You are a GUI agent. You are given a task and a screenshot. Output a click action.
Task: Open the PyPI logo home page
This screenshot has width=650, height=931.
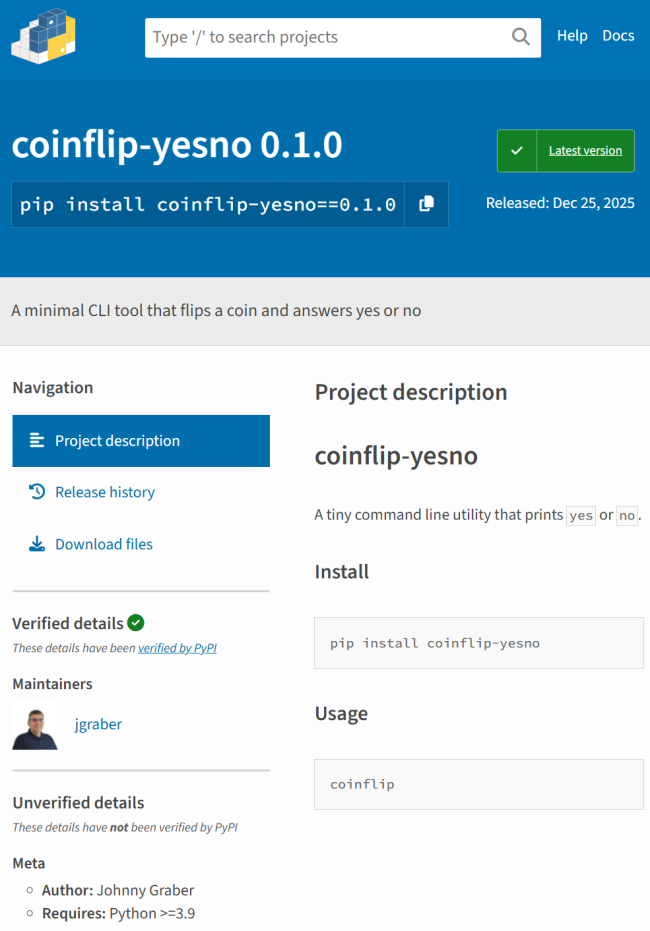pos(43,36)
